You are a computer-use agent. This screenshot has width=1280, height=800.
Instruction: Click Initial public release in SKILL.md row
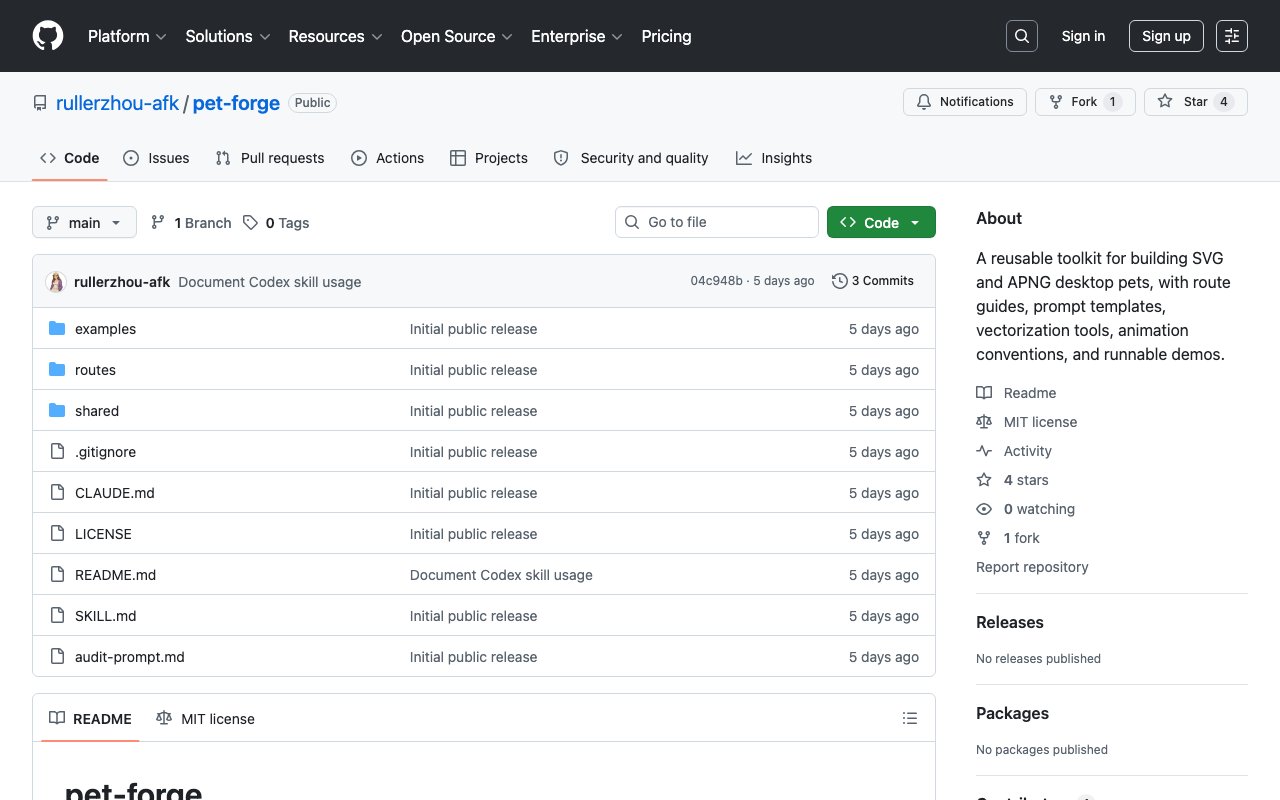pos(473,616)
